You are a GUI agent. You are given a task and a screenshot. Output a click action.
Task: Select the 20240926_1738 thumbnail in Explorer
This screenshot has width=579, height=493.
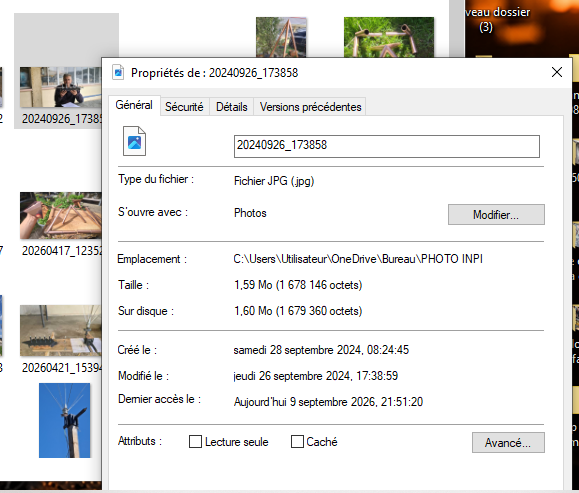click(61, 87)
